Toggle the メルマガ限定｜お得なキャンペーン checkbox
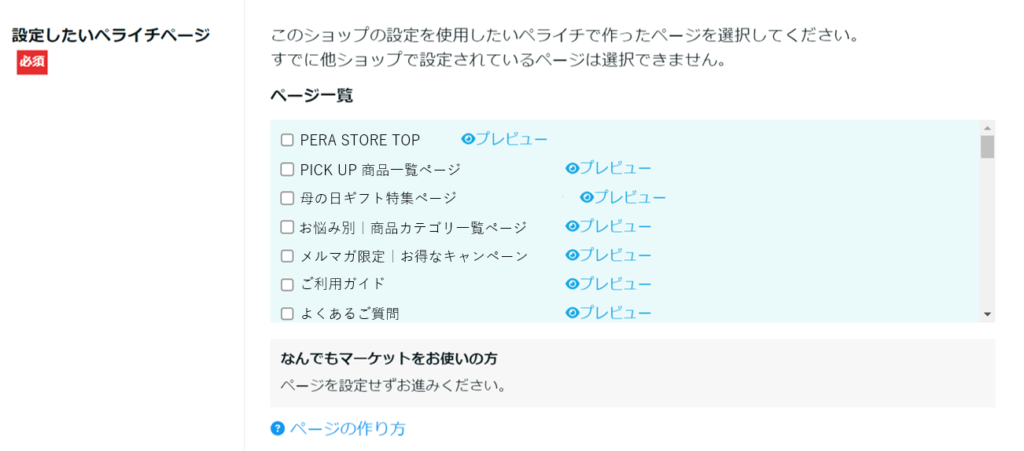Image resolution: width=1024 pixels, height=451 pixels. (287, 256)
